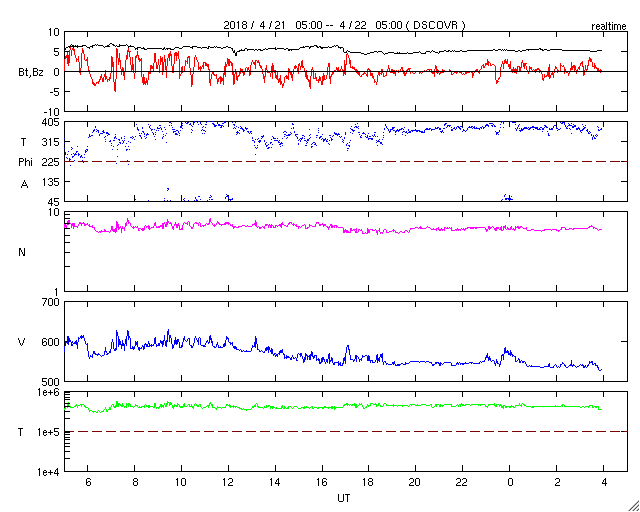Click hour "22" on the UT axis
The width and height of the screenshot is (640, 512).
point(462,482)
